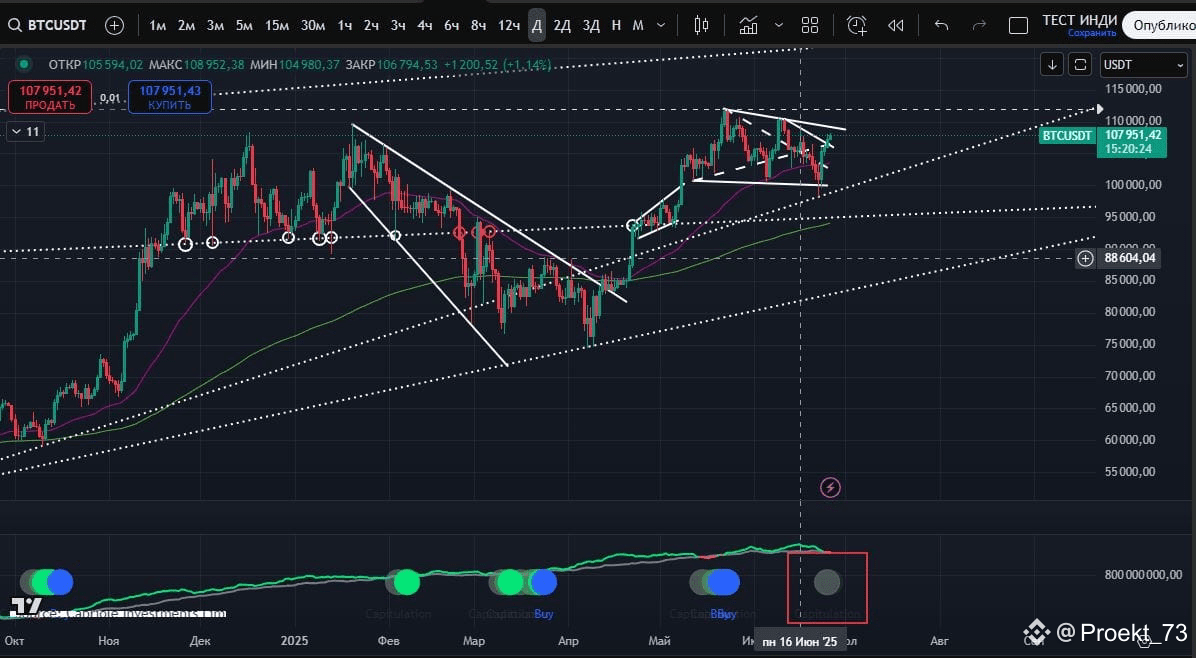Image resolution: width=1196 pixels, height=658 pixels.
Task: Expand the indicators favorites chevron
Action: [x=779, y=26]
